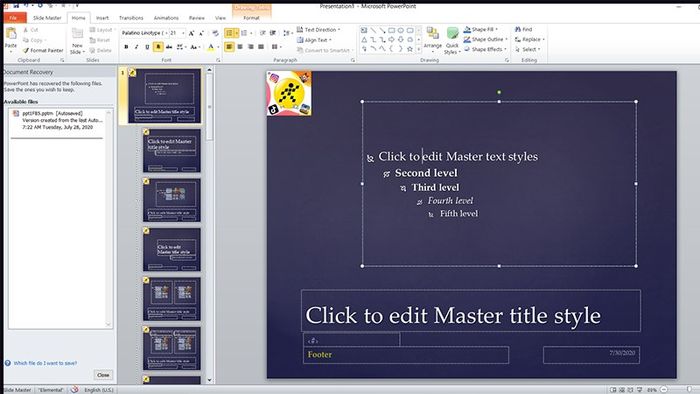Increase font size with Grow Font icon

click(x=191, y=33)
